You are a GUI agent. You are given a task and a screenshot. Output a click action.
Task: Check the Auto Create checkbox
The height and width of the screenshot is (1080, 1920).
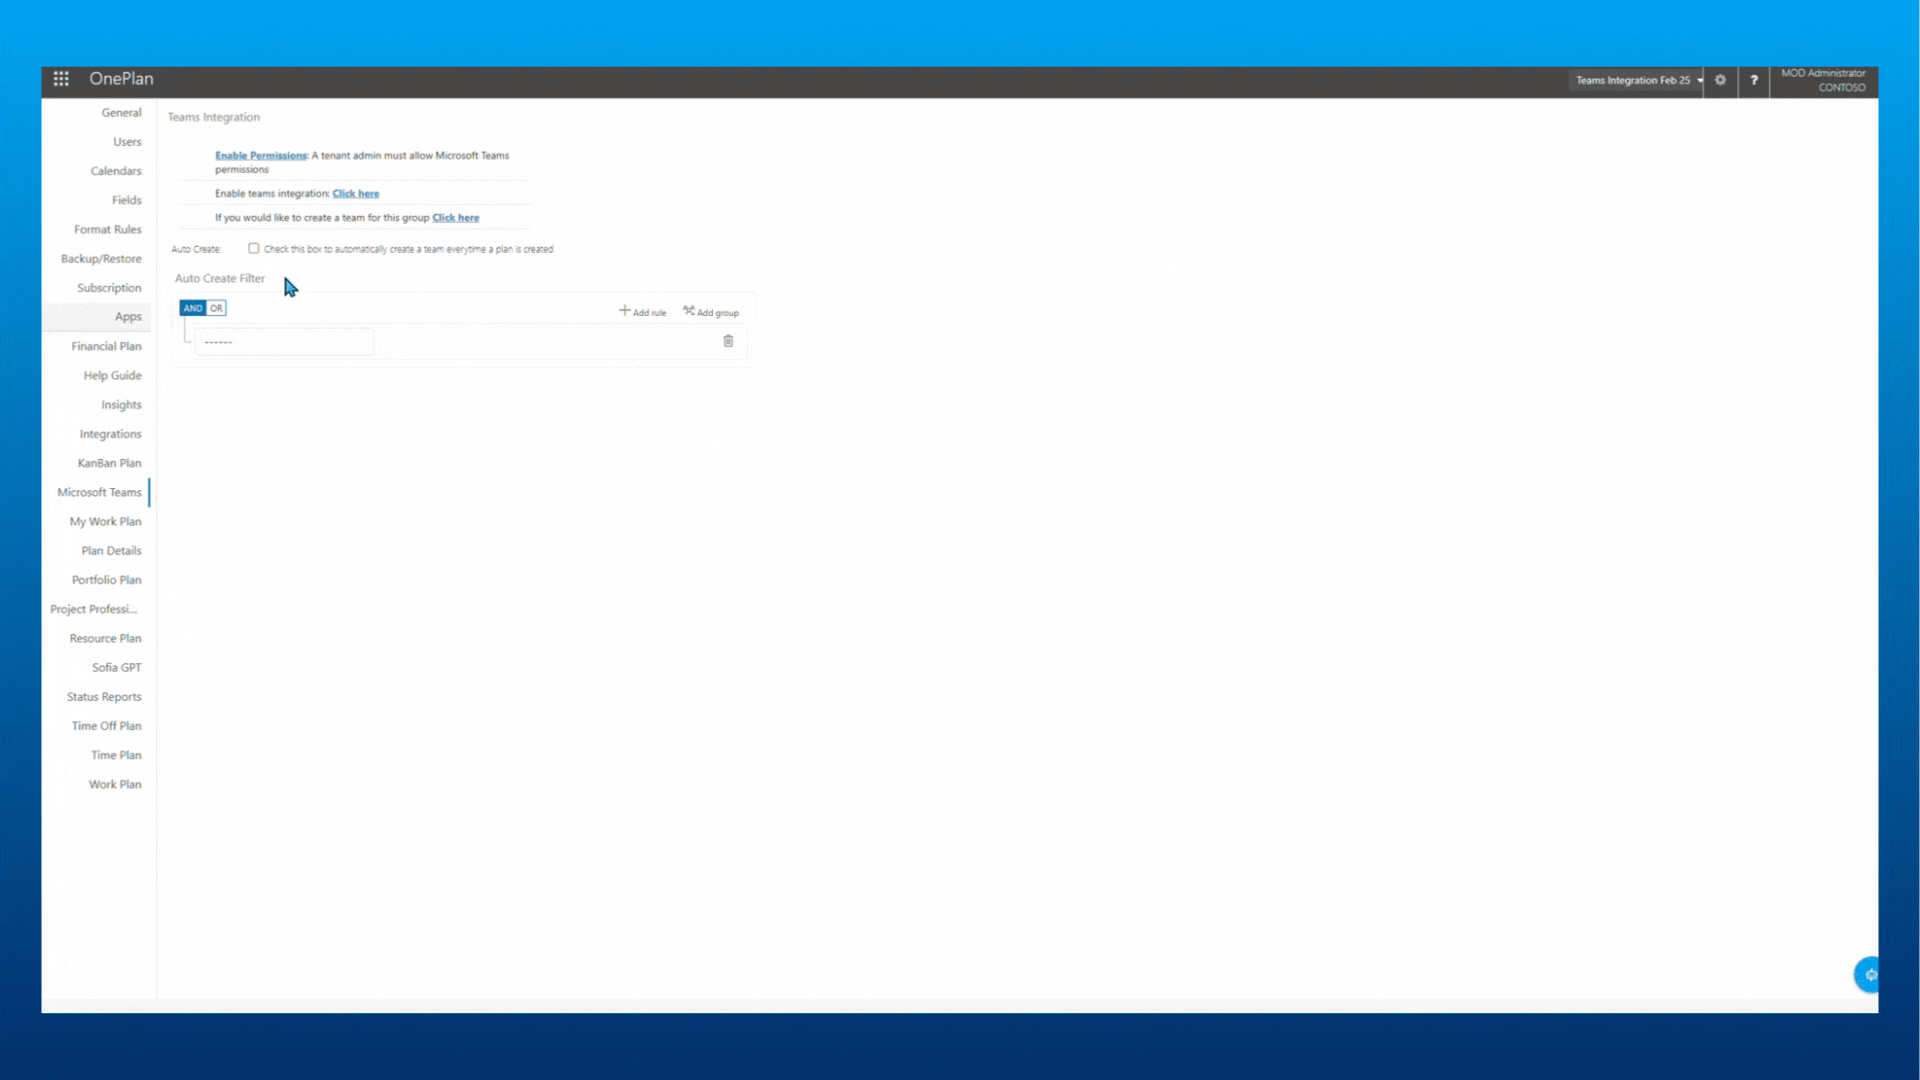[x=254, y=249]
